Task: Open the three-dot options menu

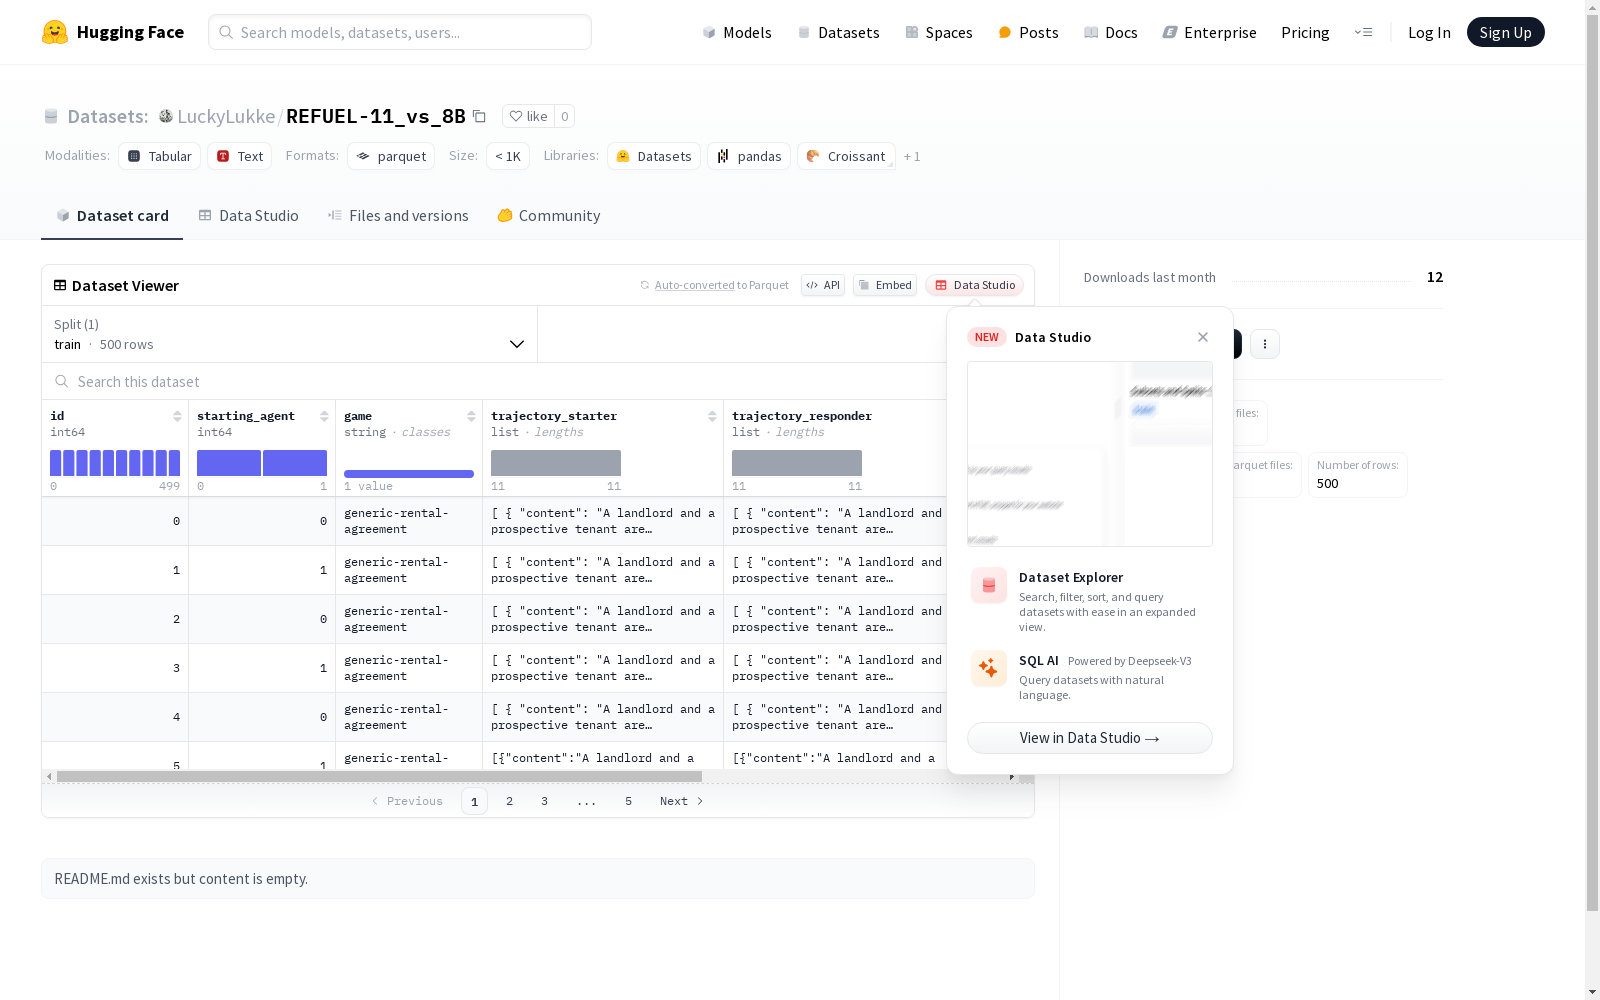Action: pos(1265,344)
